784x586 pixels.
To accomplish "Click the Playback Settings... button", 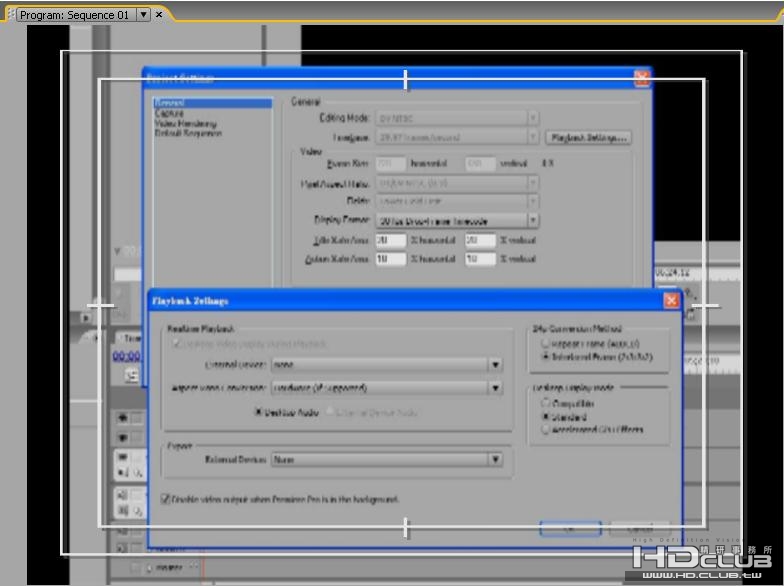I will point(588,138).
